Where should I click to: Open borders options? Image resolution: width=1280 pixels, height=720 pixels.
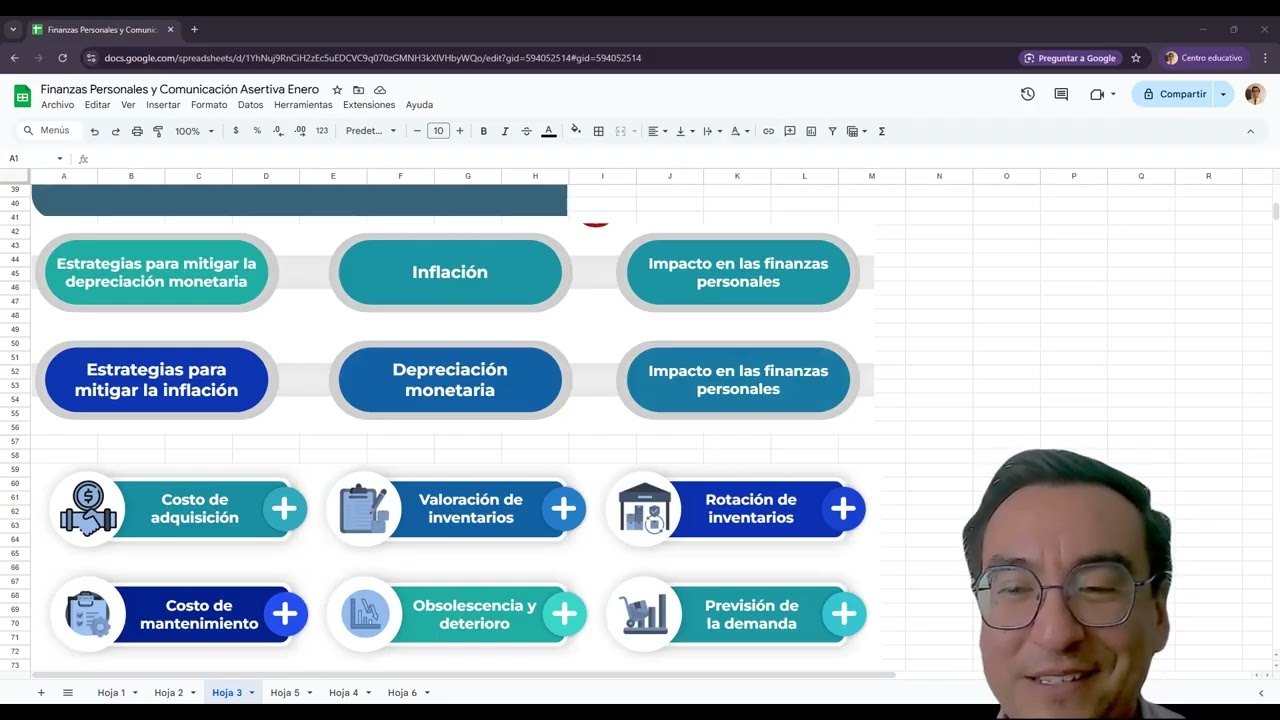[x=598, y=131]
